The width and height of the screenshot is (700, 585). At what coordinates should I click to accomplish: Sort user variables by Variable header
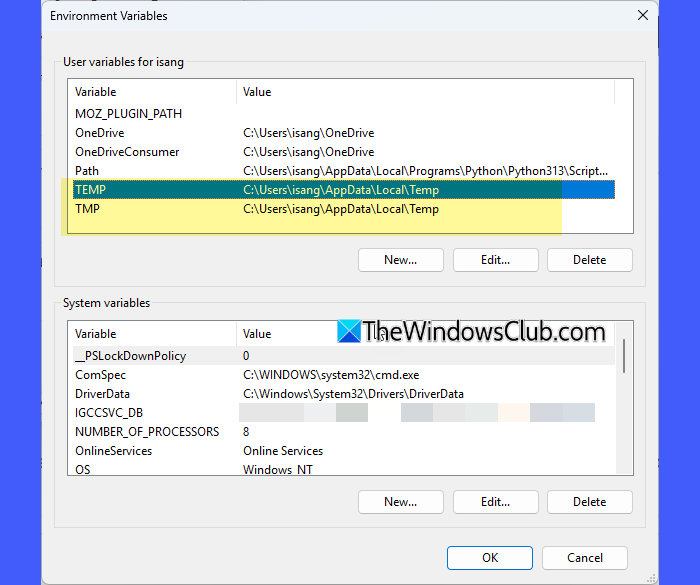click(154, 92)
